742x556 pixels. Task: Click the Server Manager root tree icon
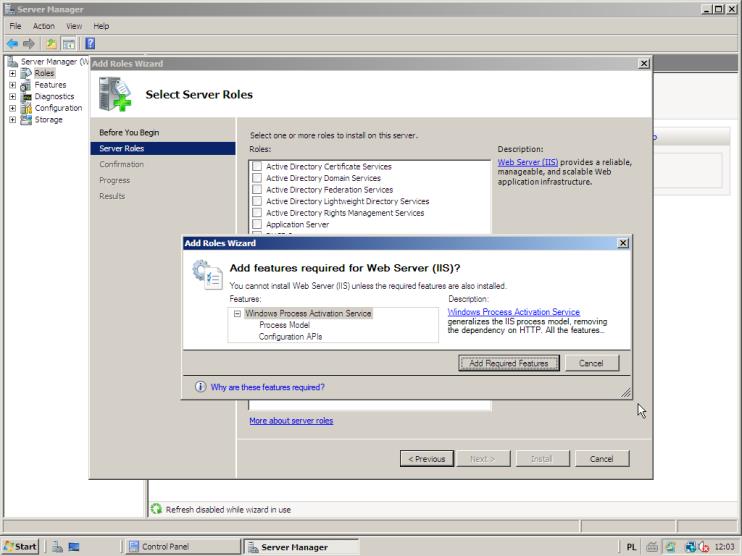tap(13, 62)
